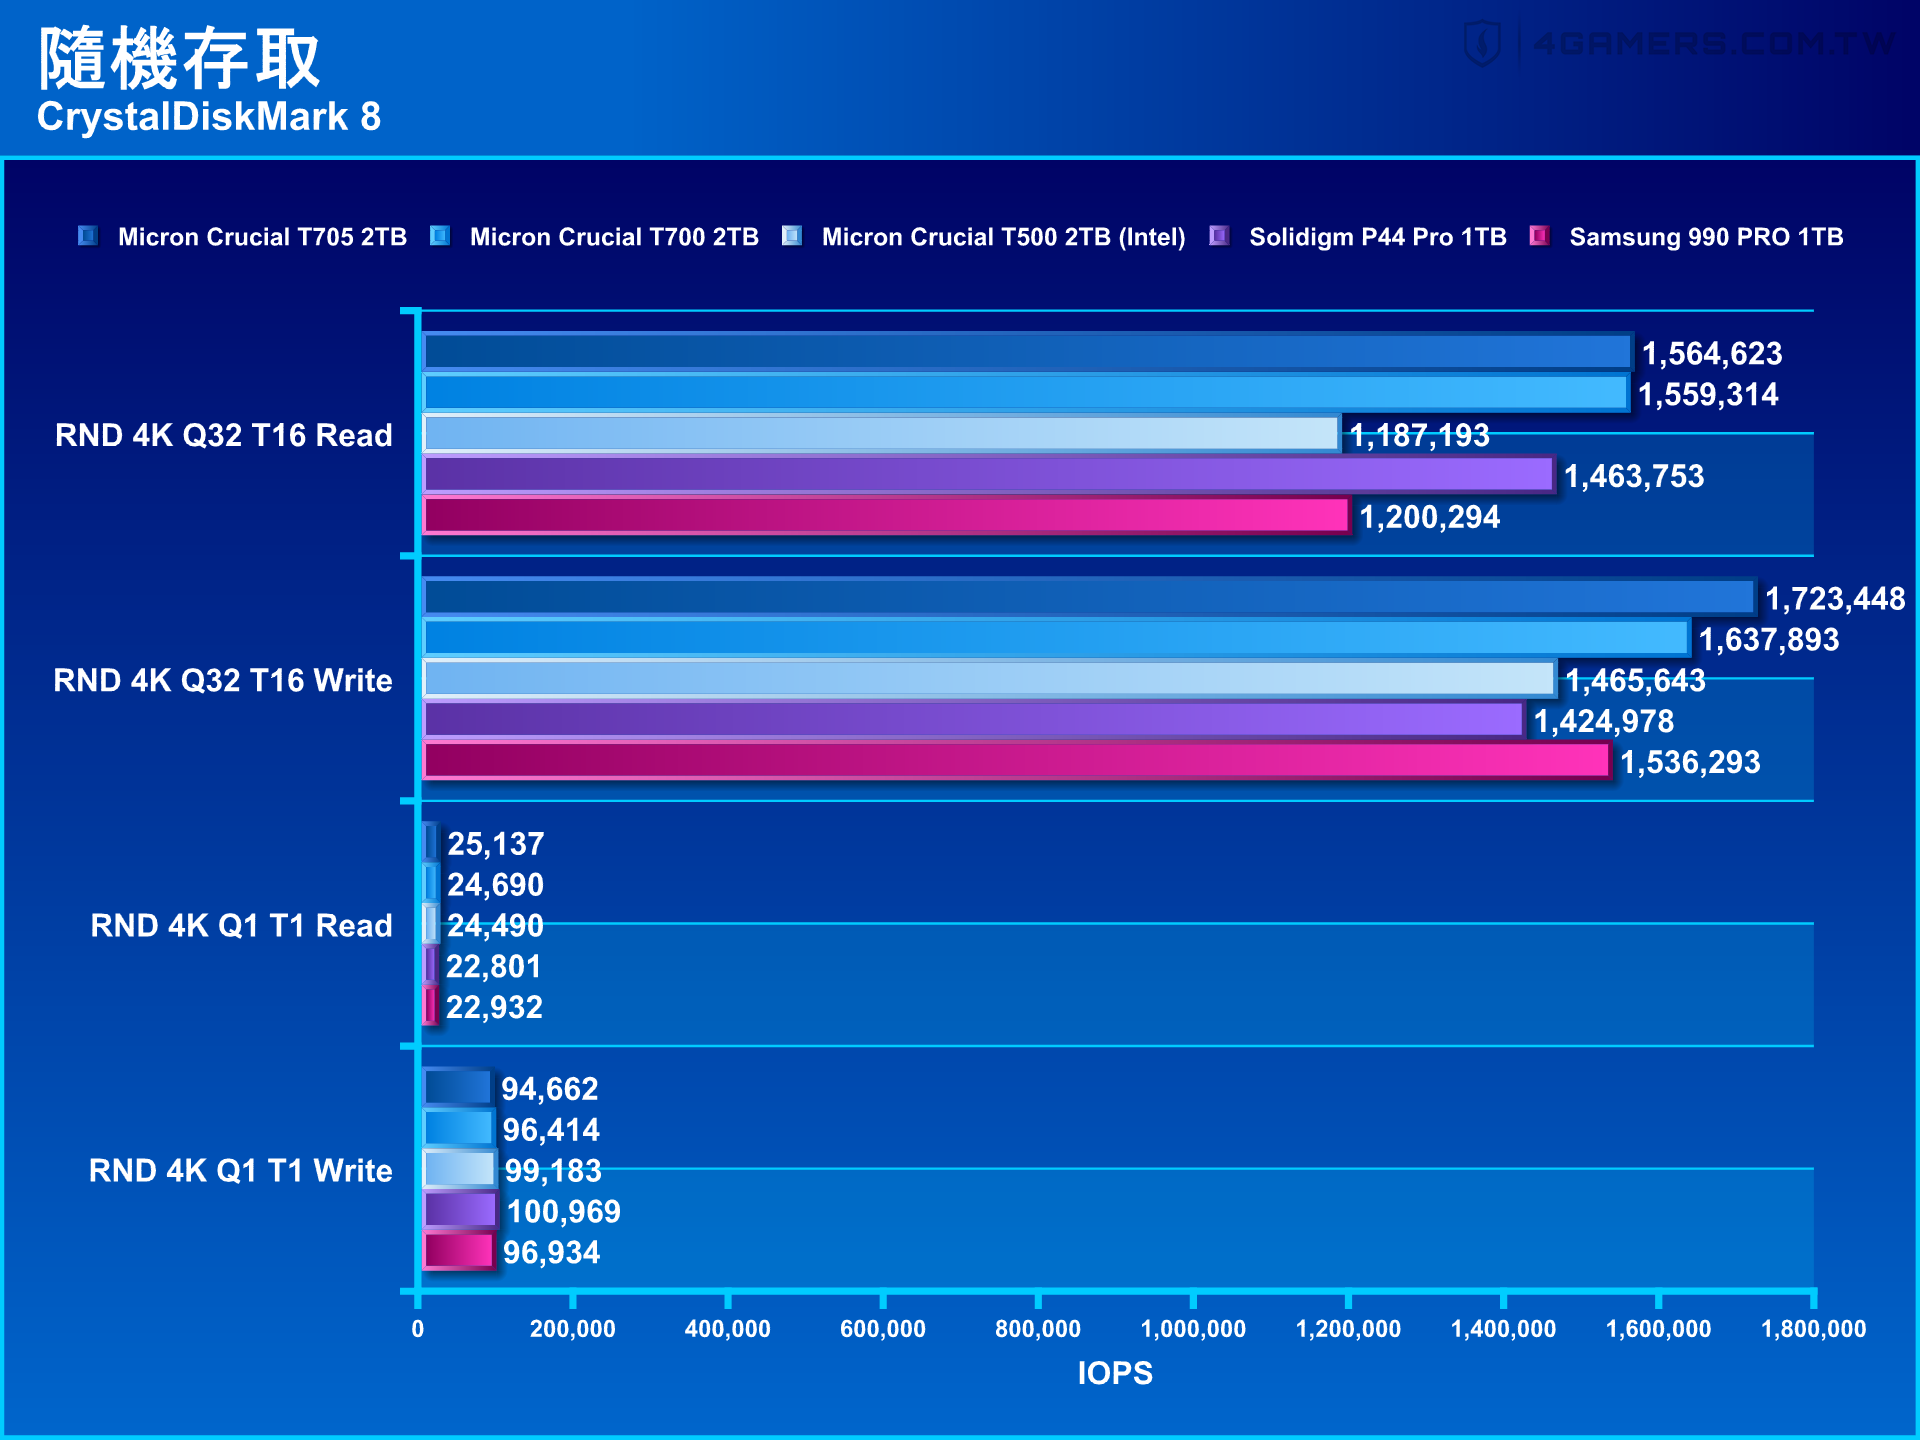Click the T500 bar in Q32 T16 Write
The width and height of the screenshot is (1920, 1440).
click(989, 679)
